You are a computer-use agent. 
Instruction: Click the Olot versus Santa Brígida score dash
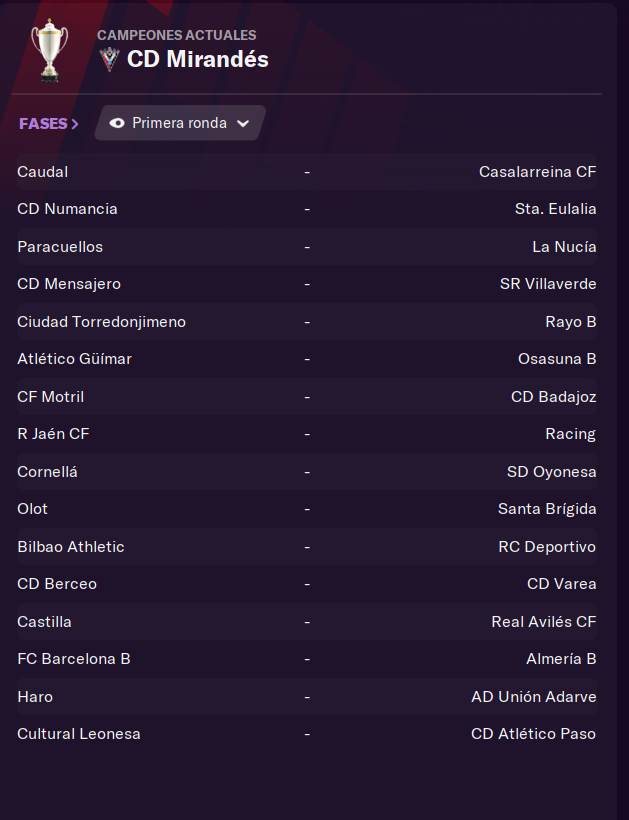click(307, 509)
